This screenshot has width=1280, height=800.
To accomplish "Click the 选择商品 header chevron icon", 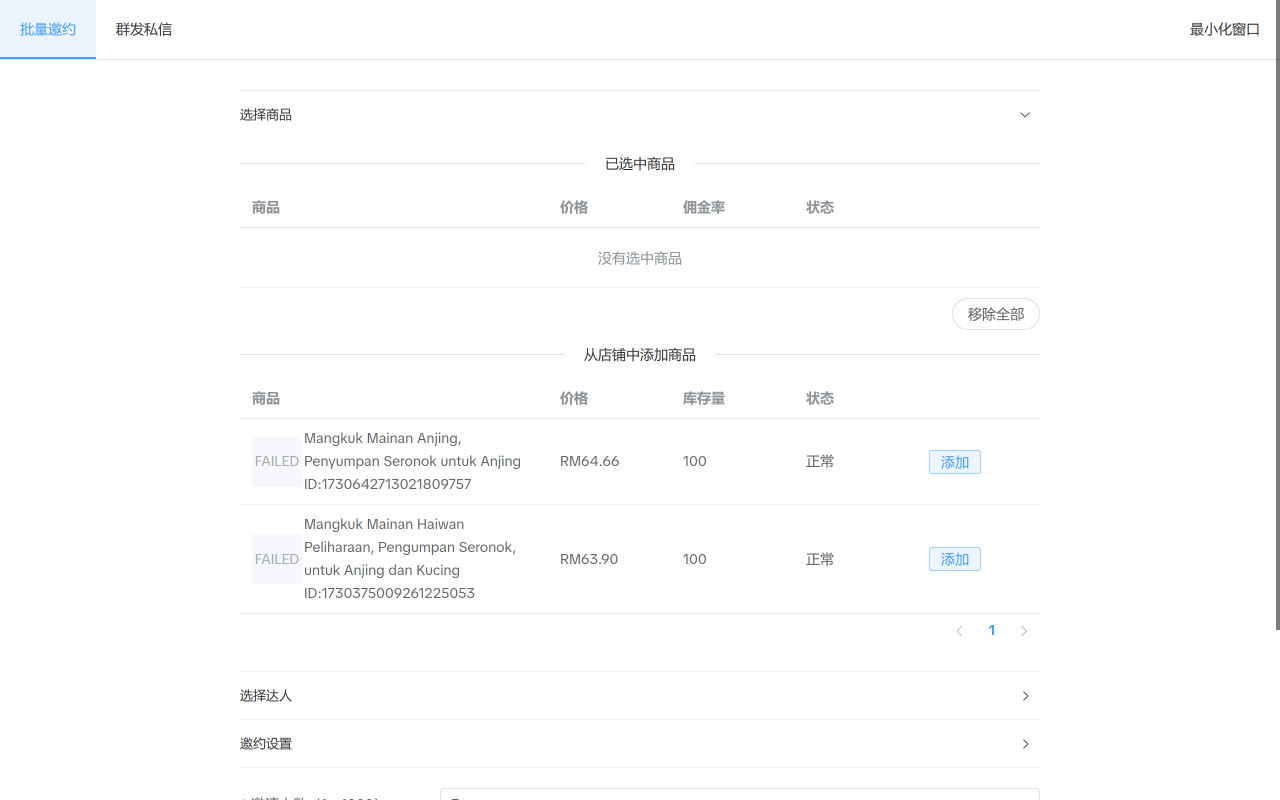I will [x=1024, y=114].
